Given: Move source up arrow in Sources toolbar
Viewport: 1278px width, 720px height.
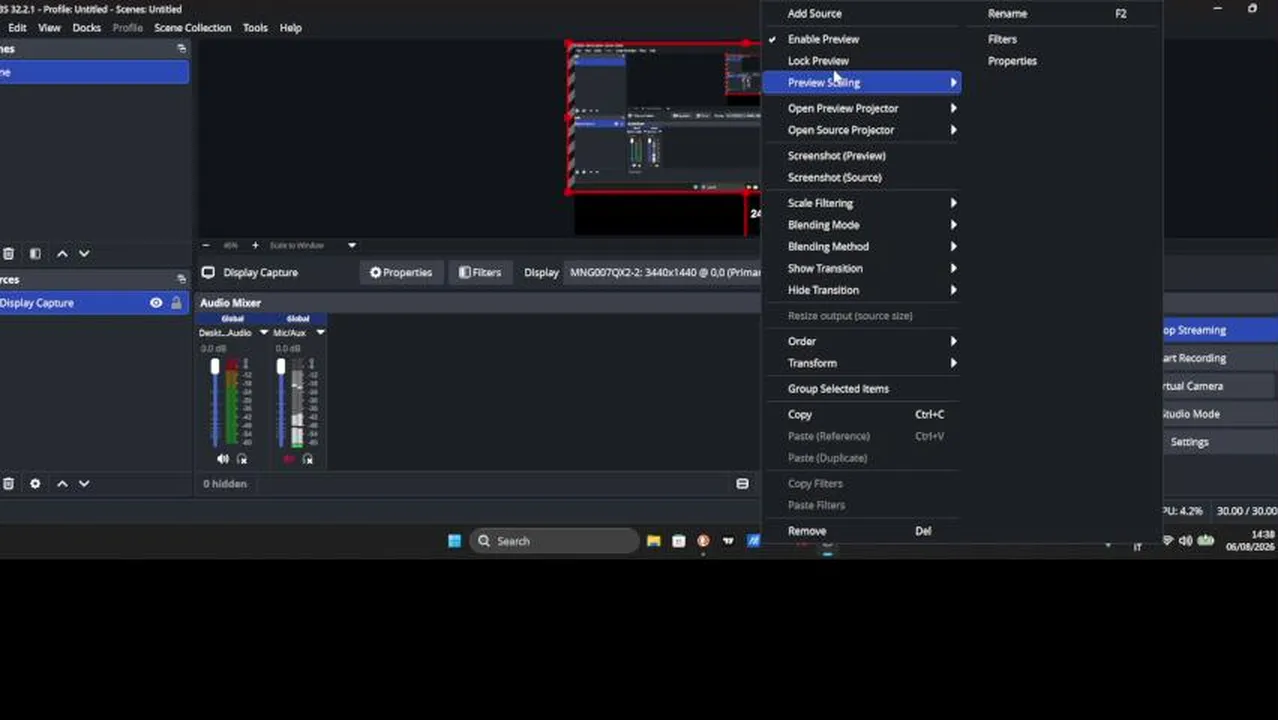Looking at the screenshot, I should point(62,483).
